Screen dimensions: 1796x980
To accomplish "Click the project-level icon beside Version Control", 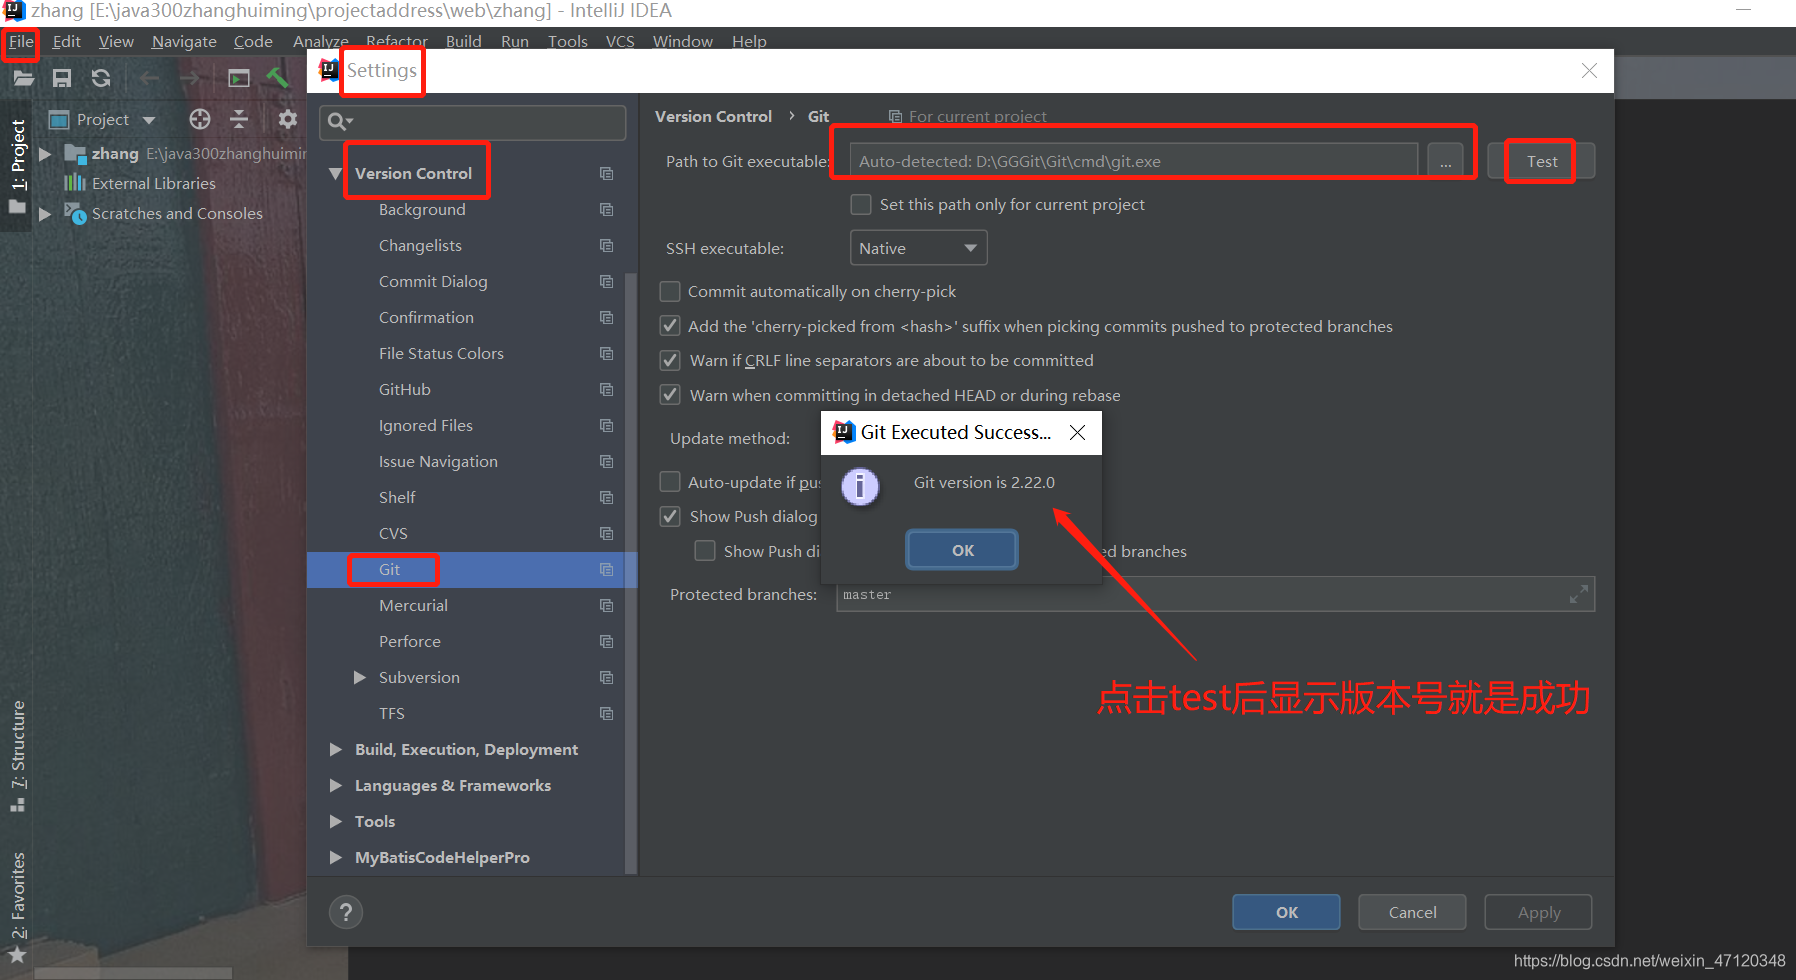I will coord(606,173).
